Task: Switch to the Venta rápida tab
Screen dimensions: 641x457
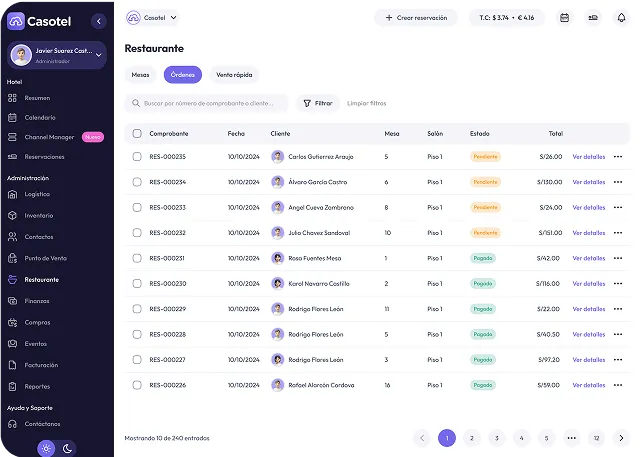Action: point(234,74)
